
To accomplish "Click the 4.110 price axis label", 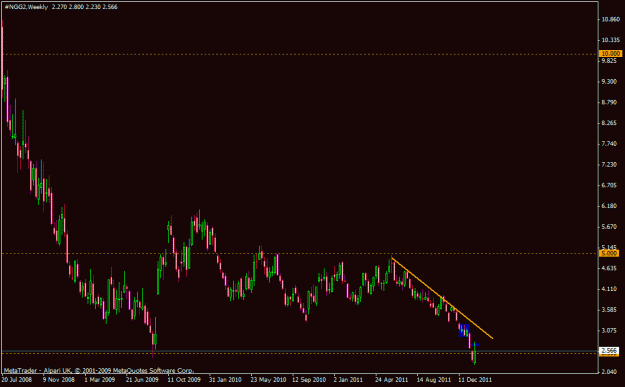I will 610,289.
